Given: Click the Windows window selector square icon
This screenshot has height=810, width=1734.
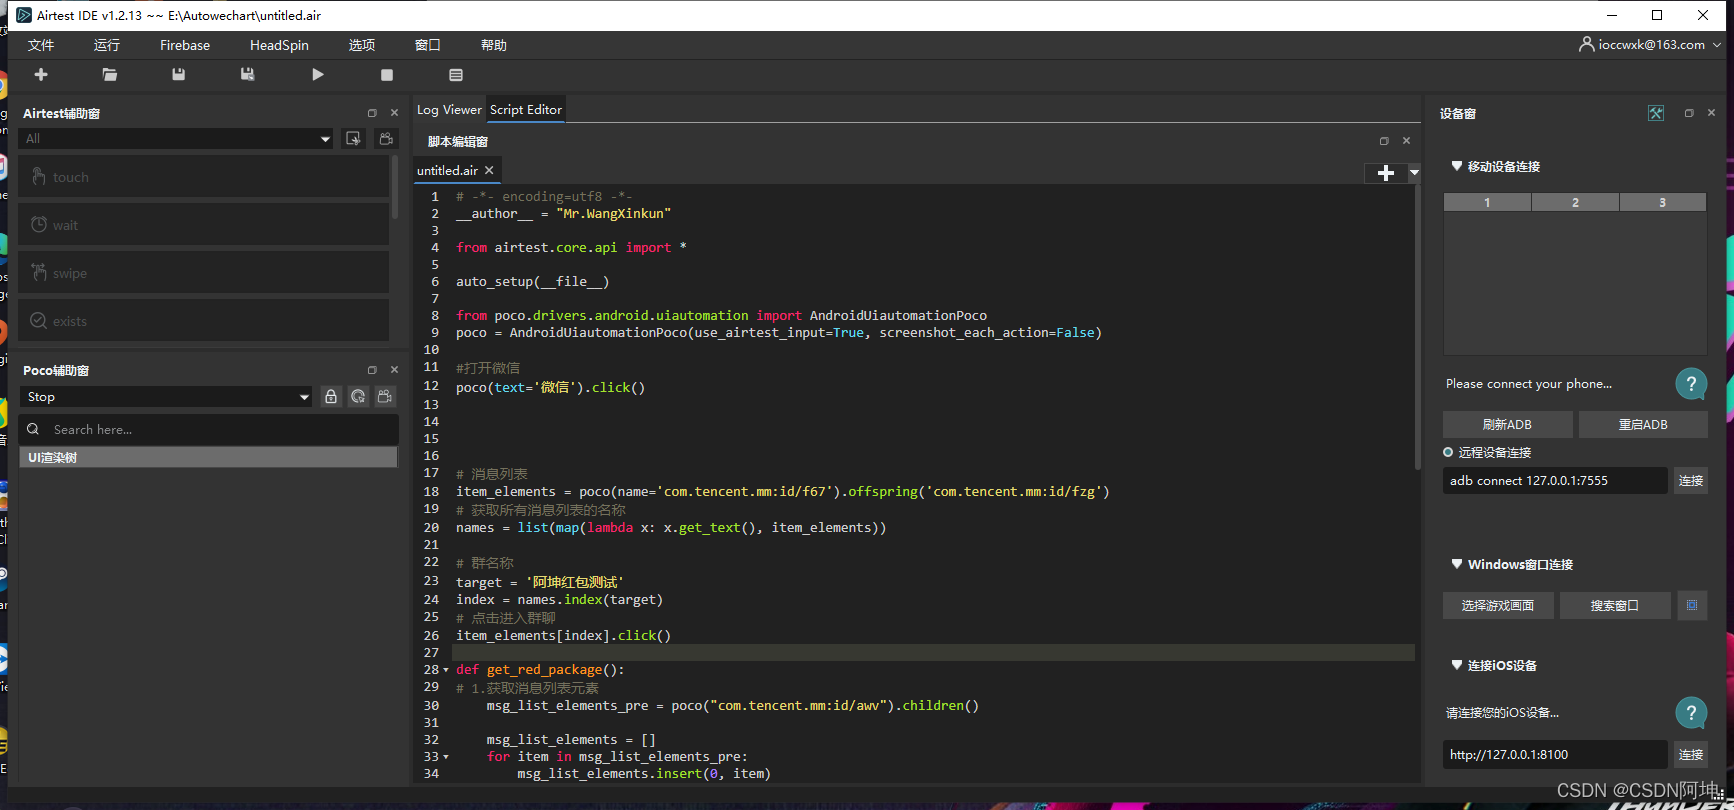Looking at the screenshot, I should coord(1692,605).
